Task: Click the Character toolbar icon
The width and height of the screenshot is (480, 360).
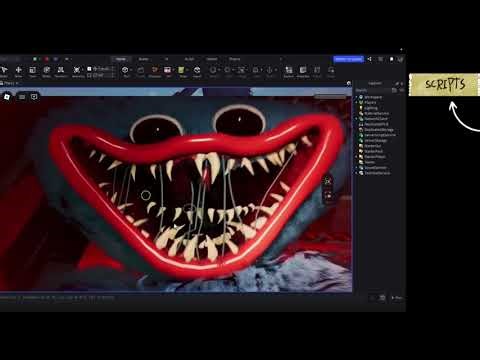Action: (154, 71)
